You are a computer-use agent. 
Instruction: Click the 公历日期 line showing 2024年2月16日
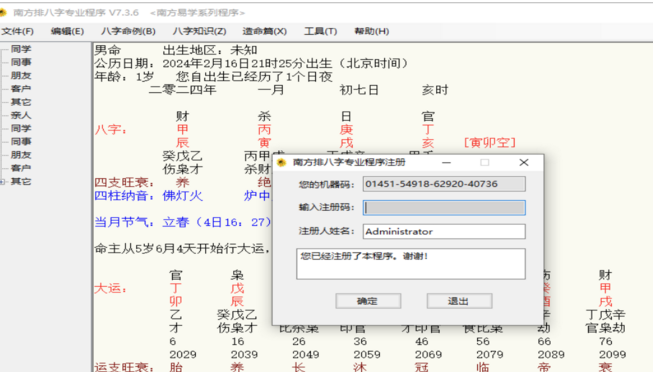pyautogui.click(x=252, y=63)
